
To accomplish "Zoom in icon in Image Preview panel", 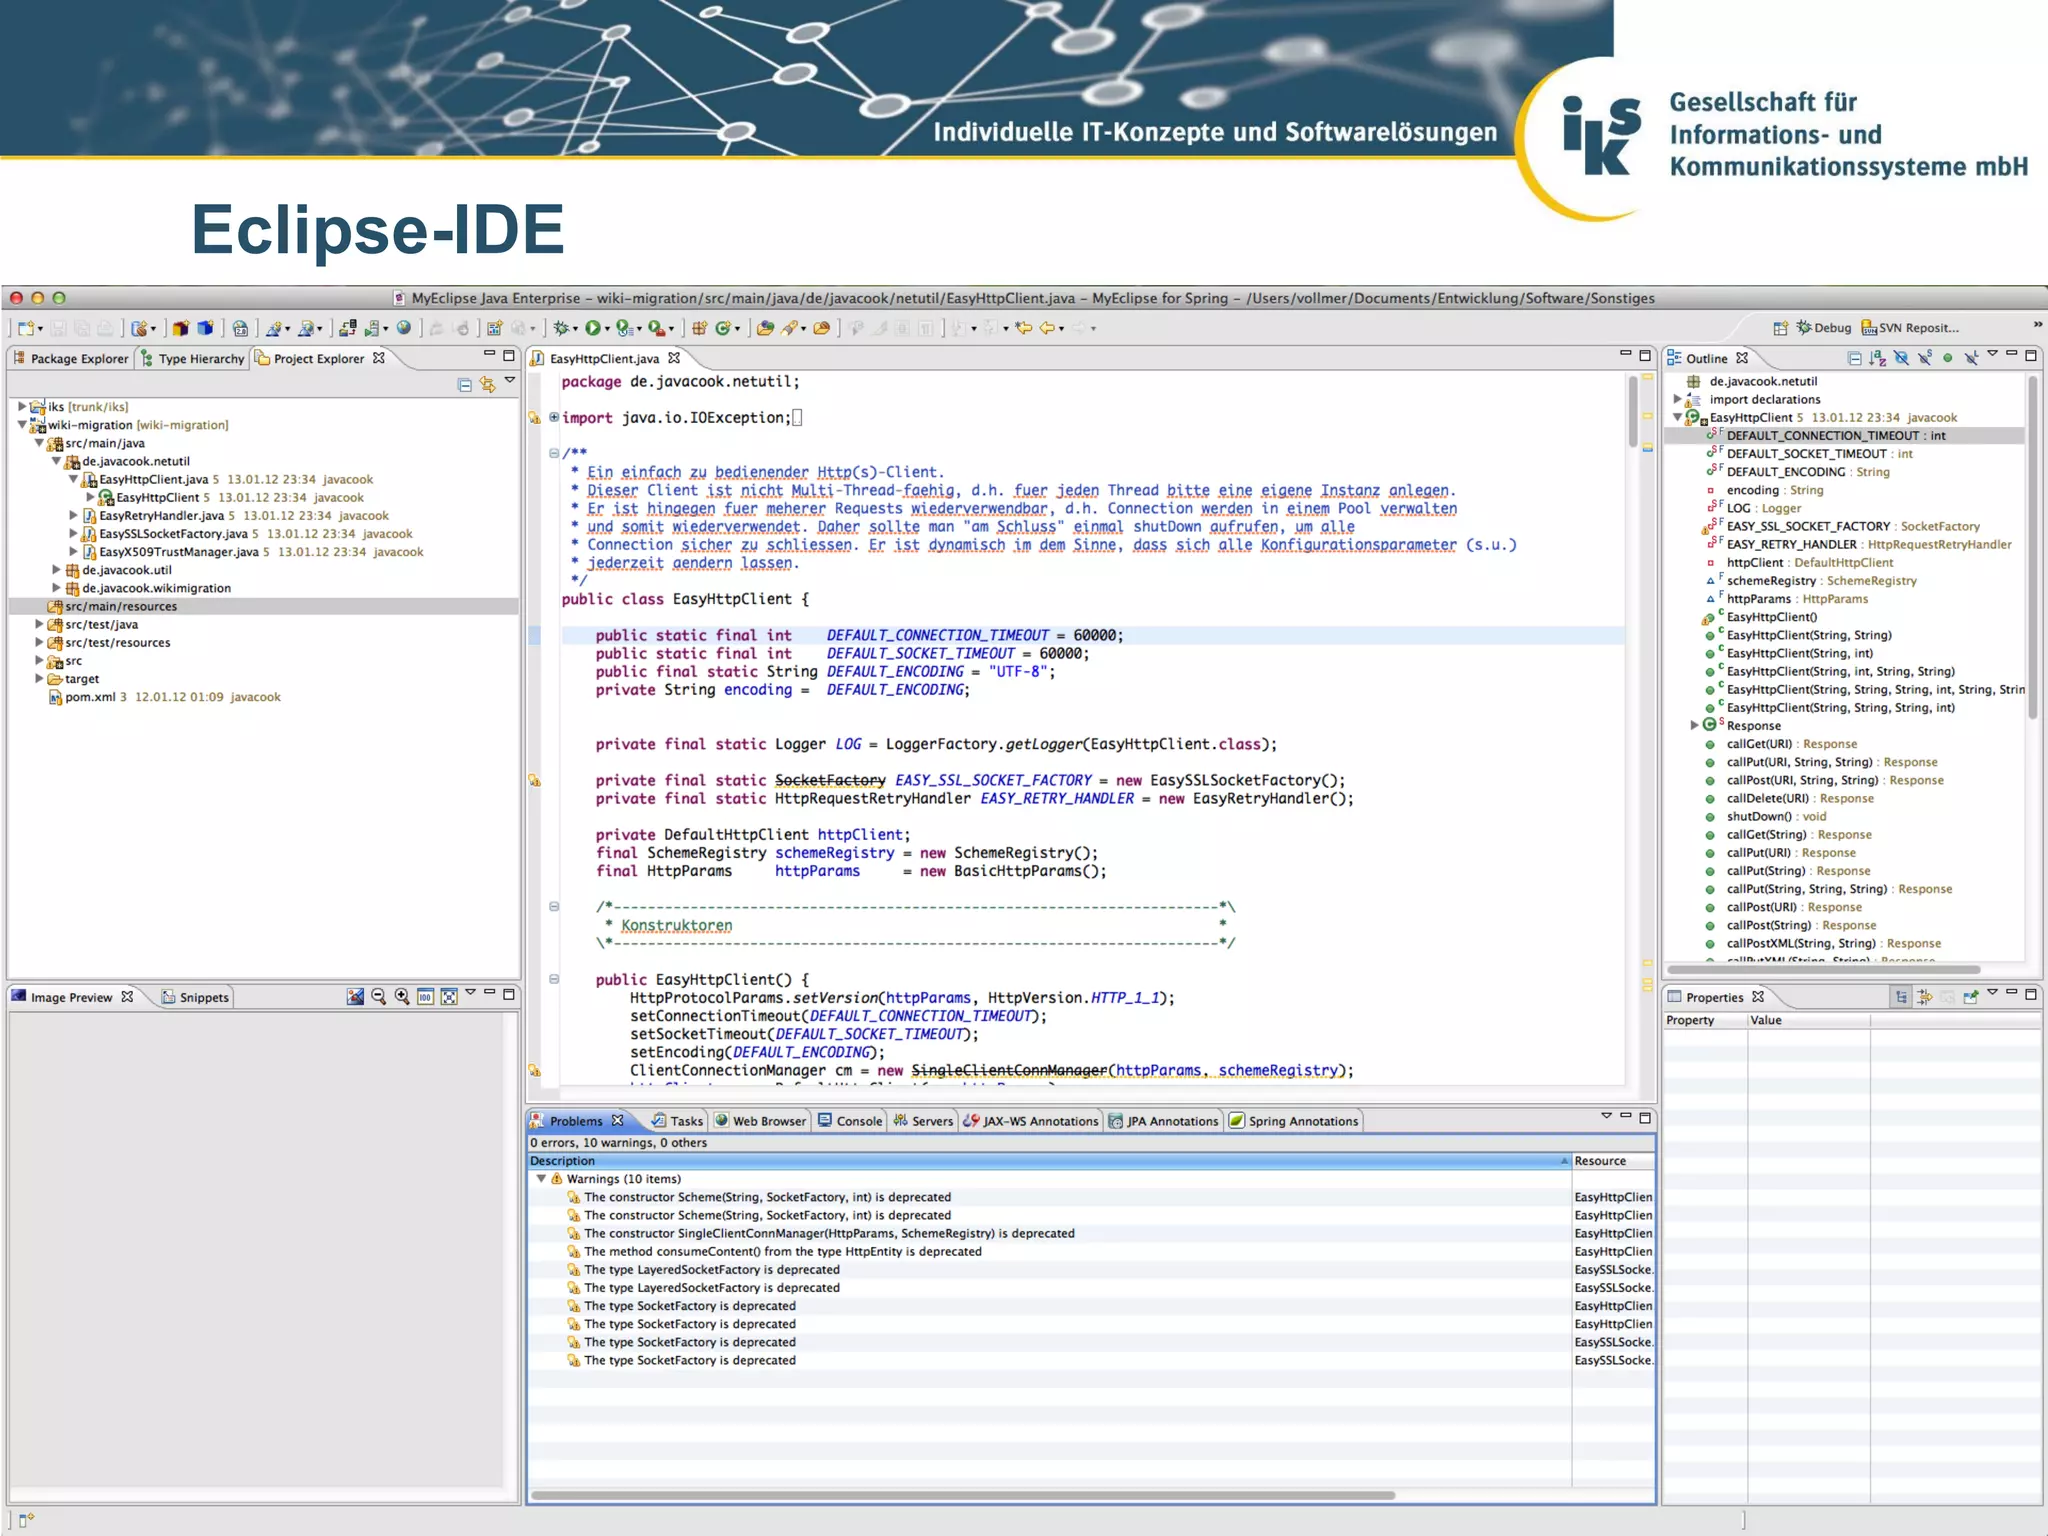I will (x=402, y=997).
